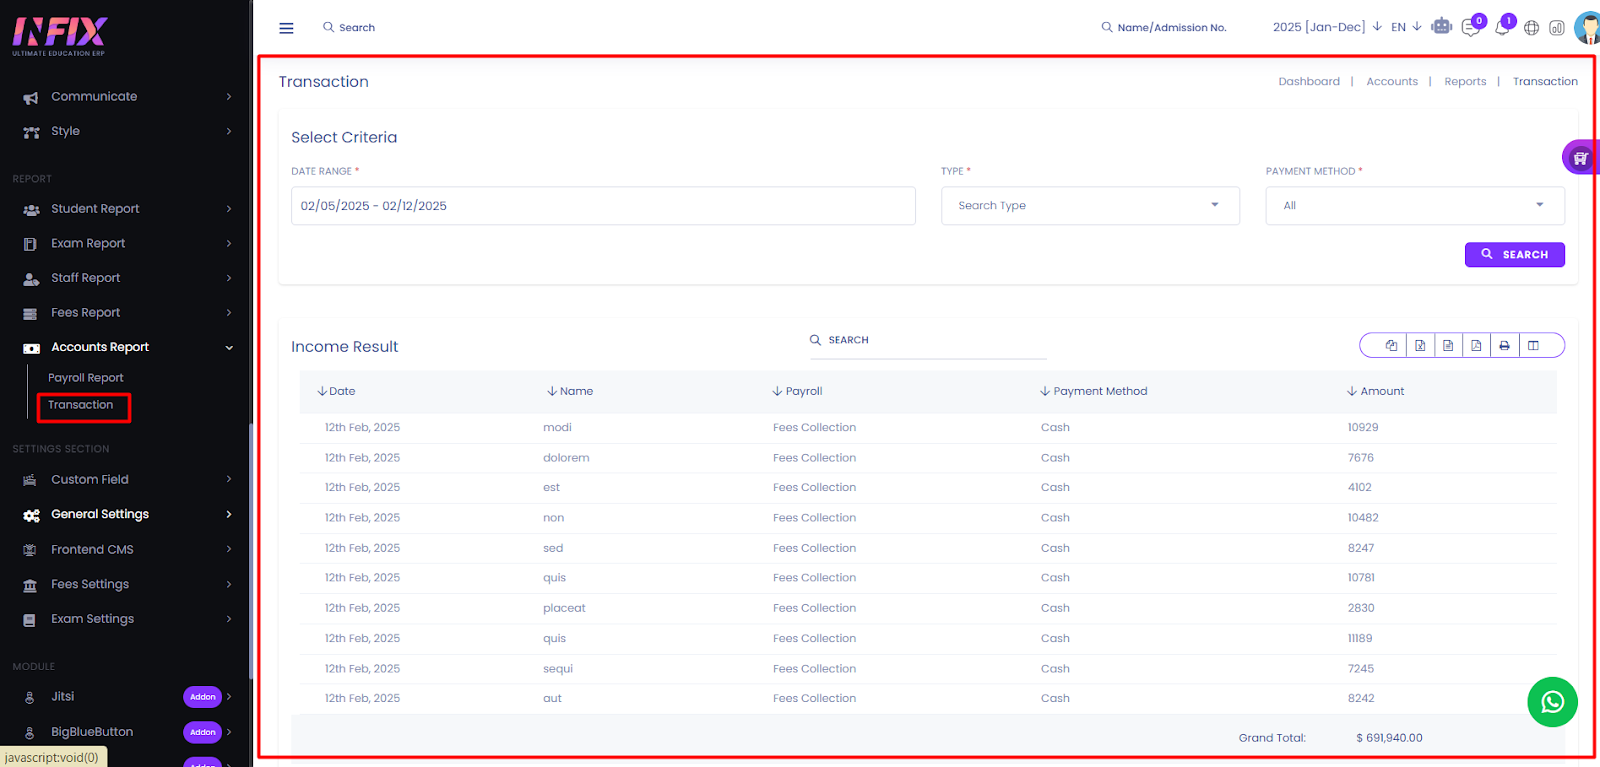Viewport: 1600px width, 767px height.
Task: Open the 2025 [Jan-Dec] session dropdown
Action: pos(1327,27)
